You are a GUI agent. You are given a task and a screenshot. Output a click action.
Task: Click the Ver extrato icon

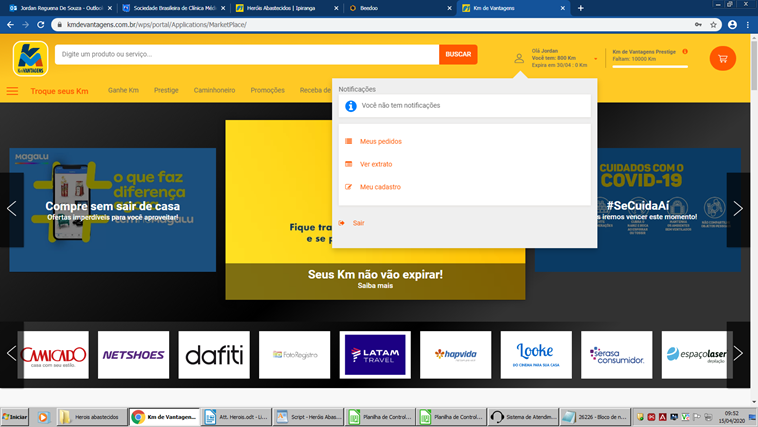(x=348, y=164)
